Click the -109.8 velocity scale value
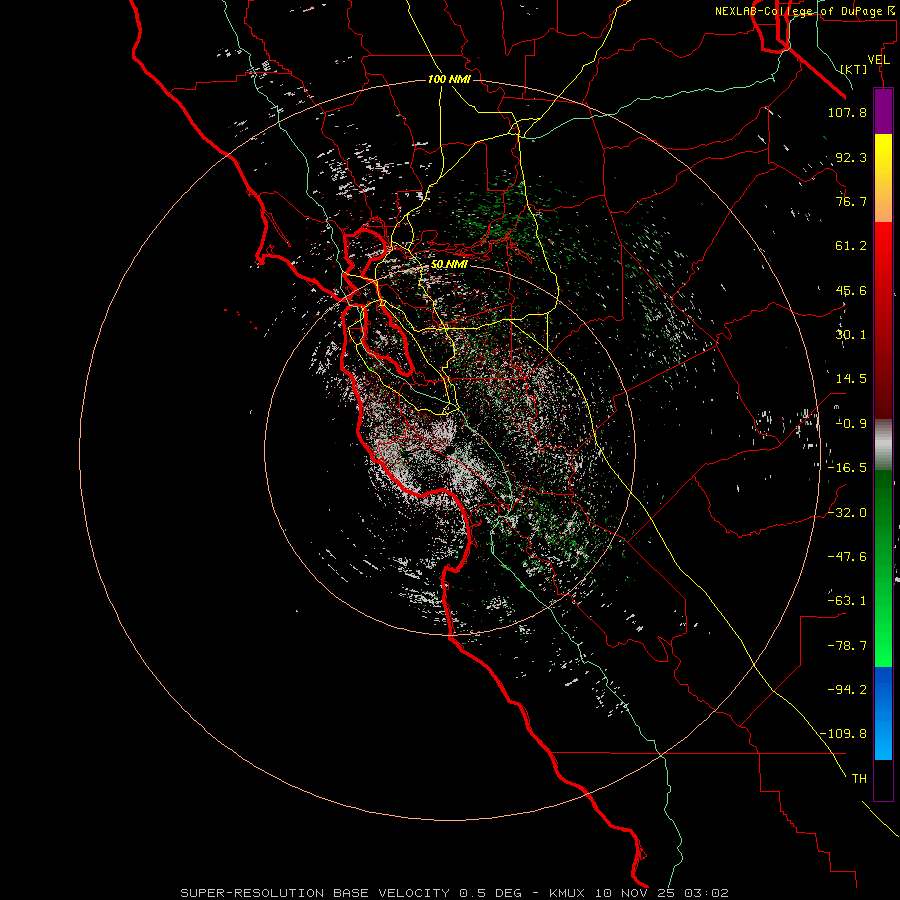The height and width of the screenshot is (900, 900). click(x=844, y=734)
